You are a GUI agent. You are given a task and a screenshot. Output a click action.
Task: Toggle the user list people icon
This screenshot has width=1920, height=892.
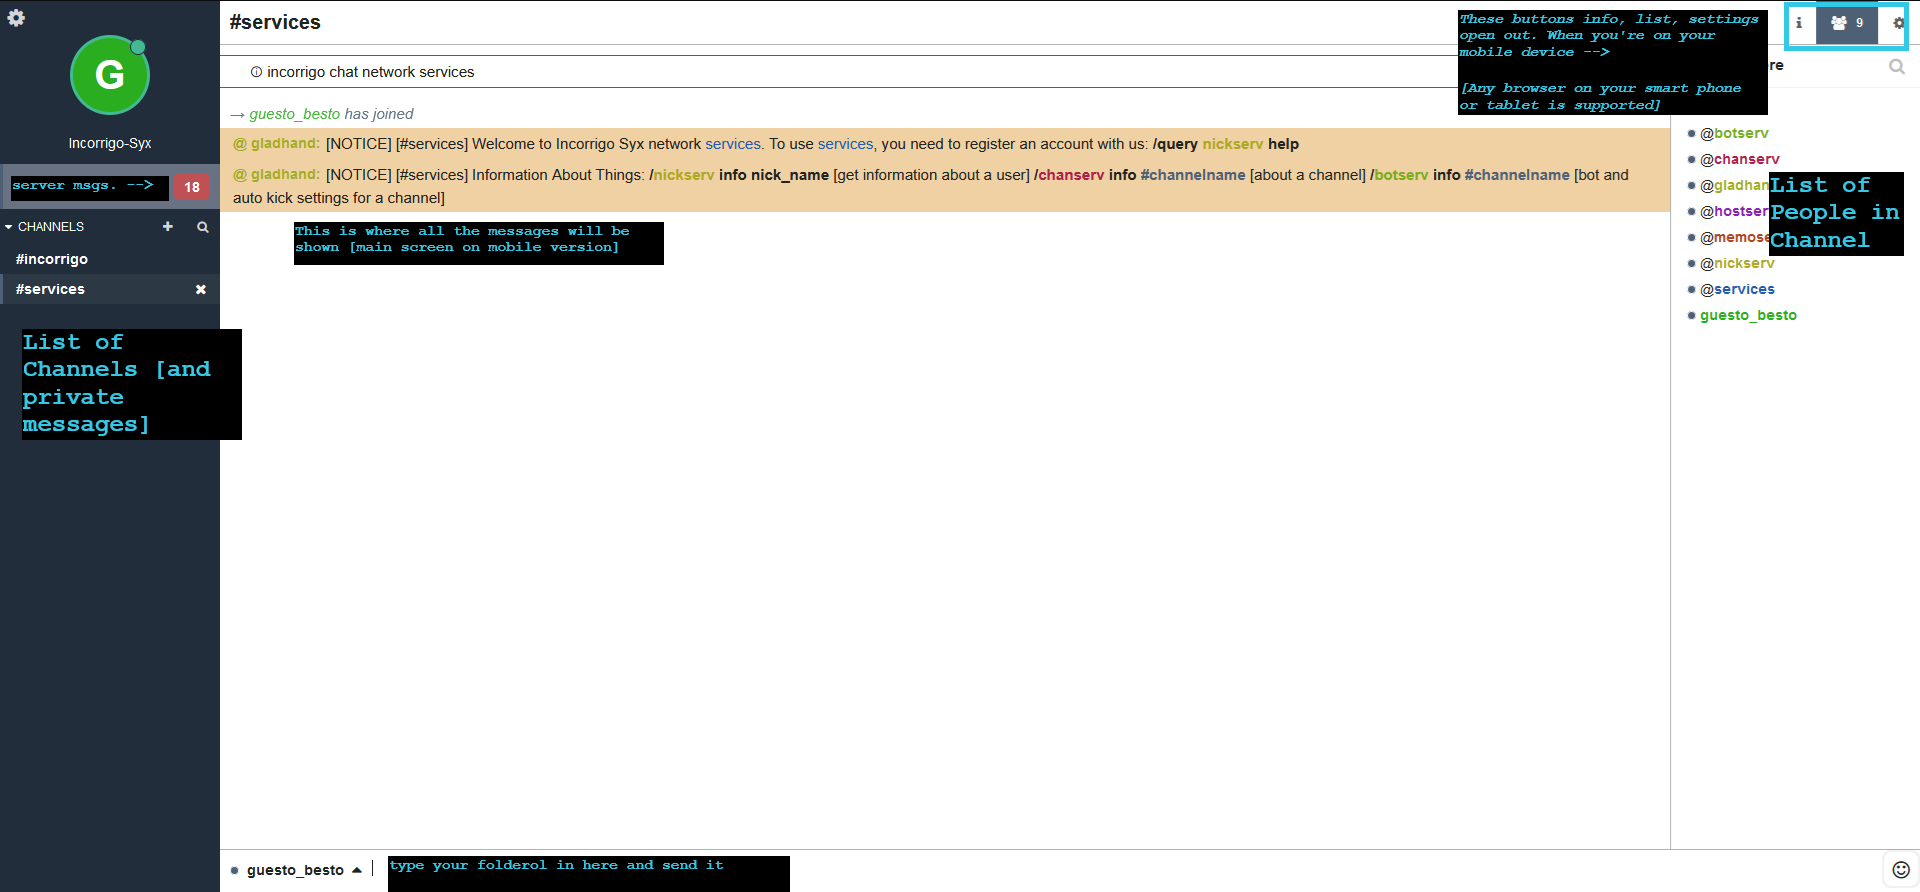(1846, 23)
